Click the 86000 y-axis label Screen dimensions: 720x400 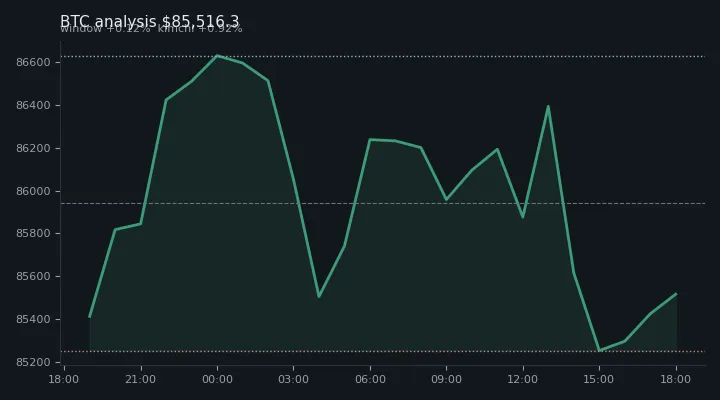point(33,192)
